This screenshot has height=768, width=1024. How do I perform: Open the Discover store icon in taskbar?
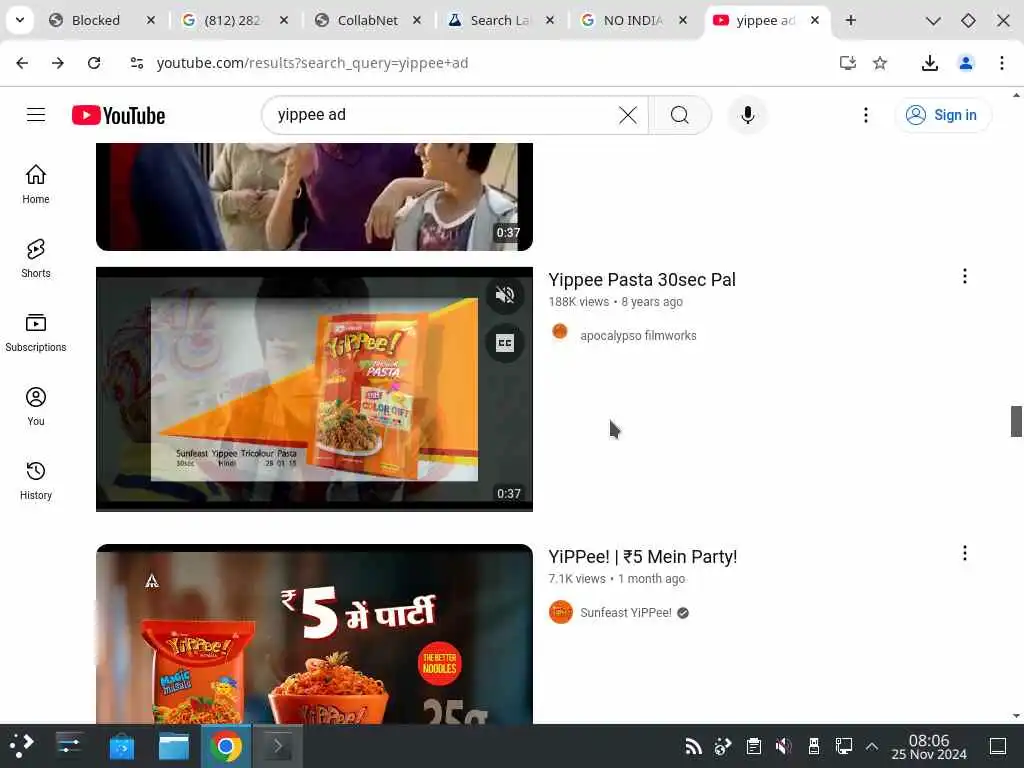[121, 746]
